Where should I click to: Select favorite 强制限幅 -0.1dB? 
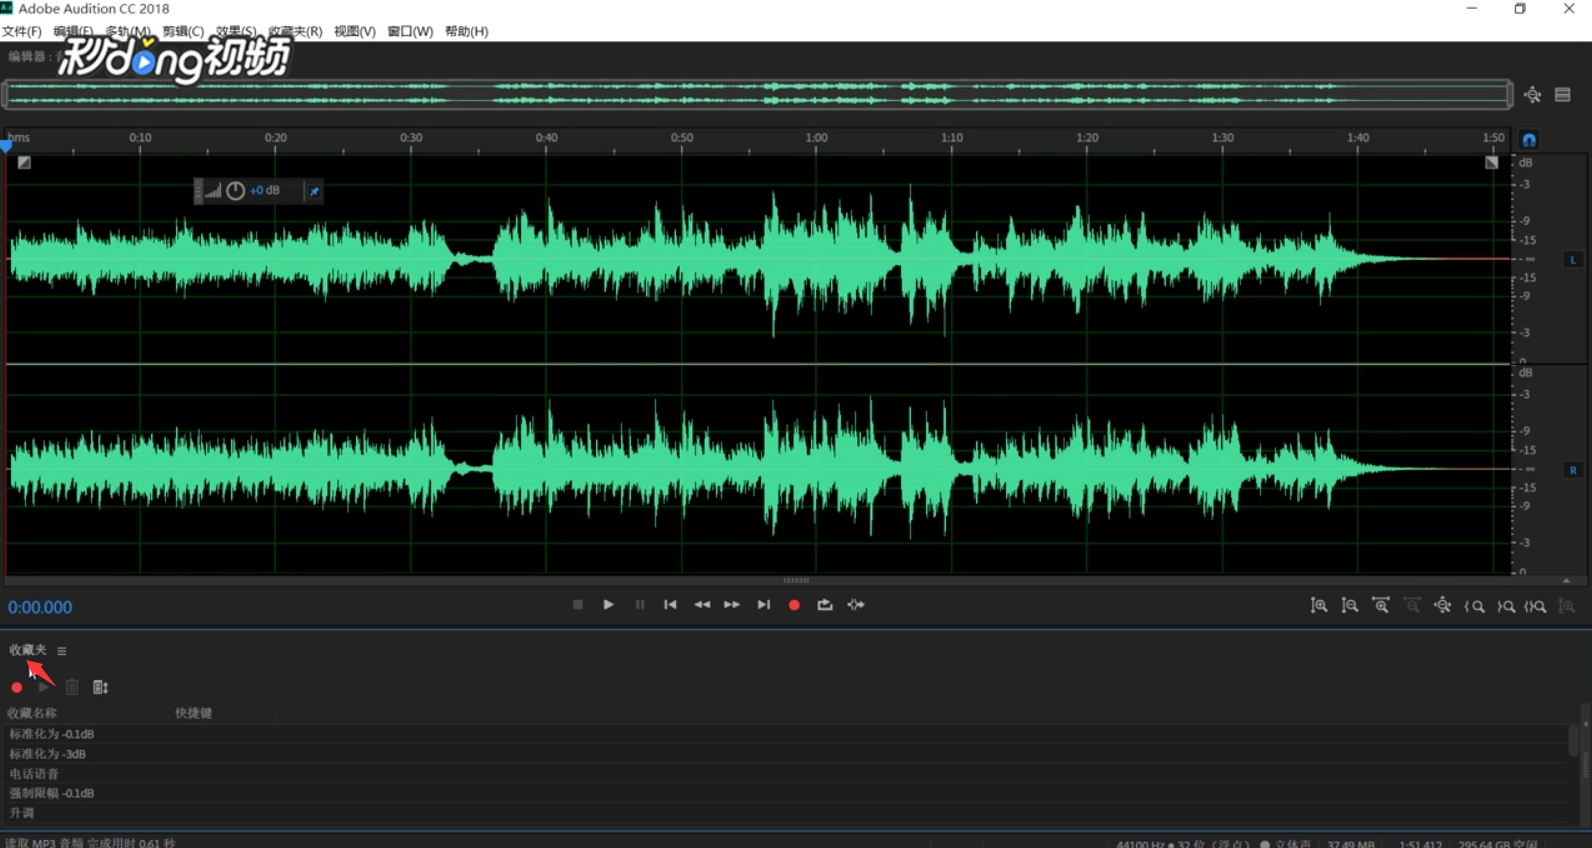787,793
